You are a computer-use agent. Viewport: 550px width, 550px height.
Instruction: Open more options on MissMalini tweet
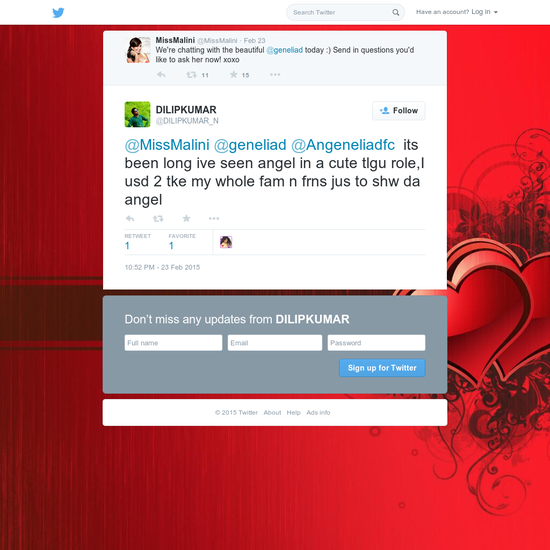click(275, 74)
